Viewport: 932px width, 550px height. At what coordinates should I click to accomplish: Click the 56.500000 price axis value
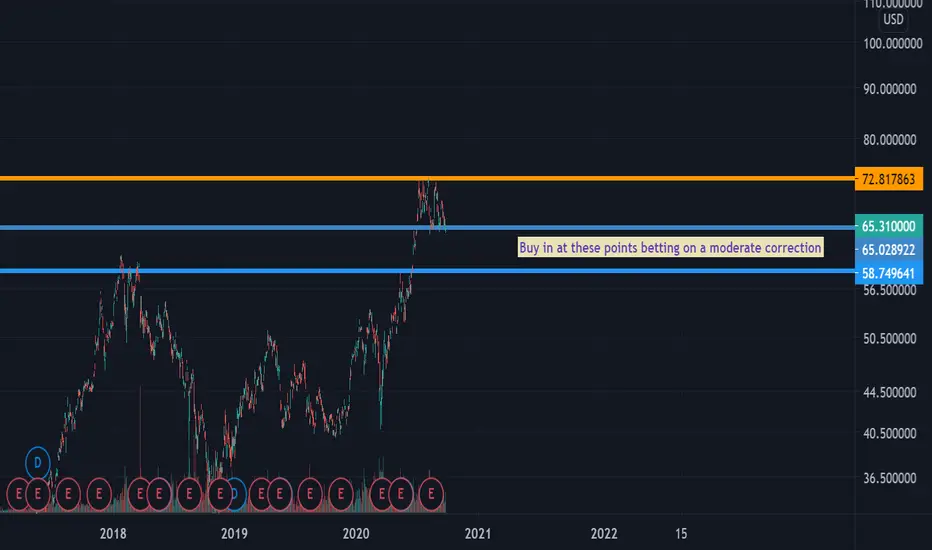[890, 290]
